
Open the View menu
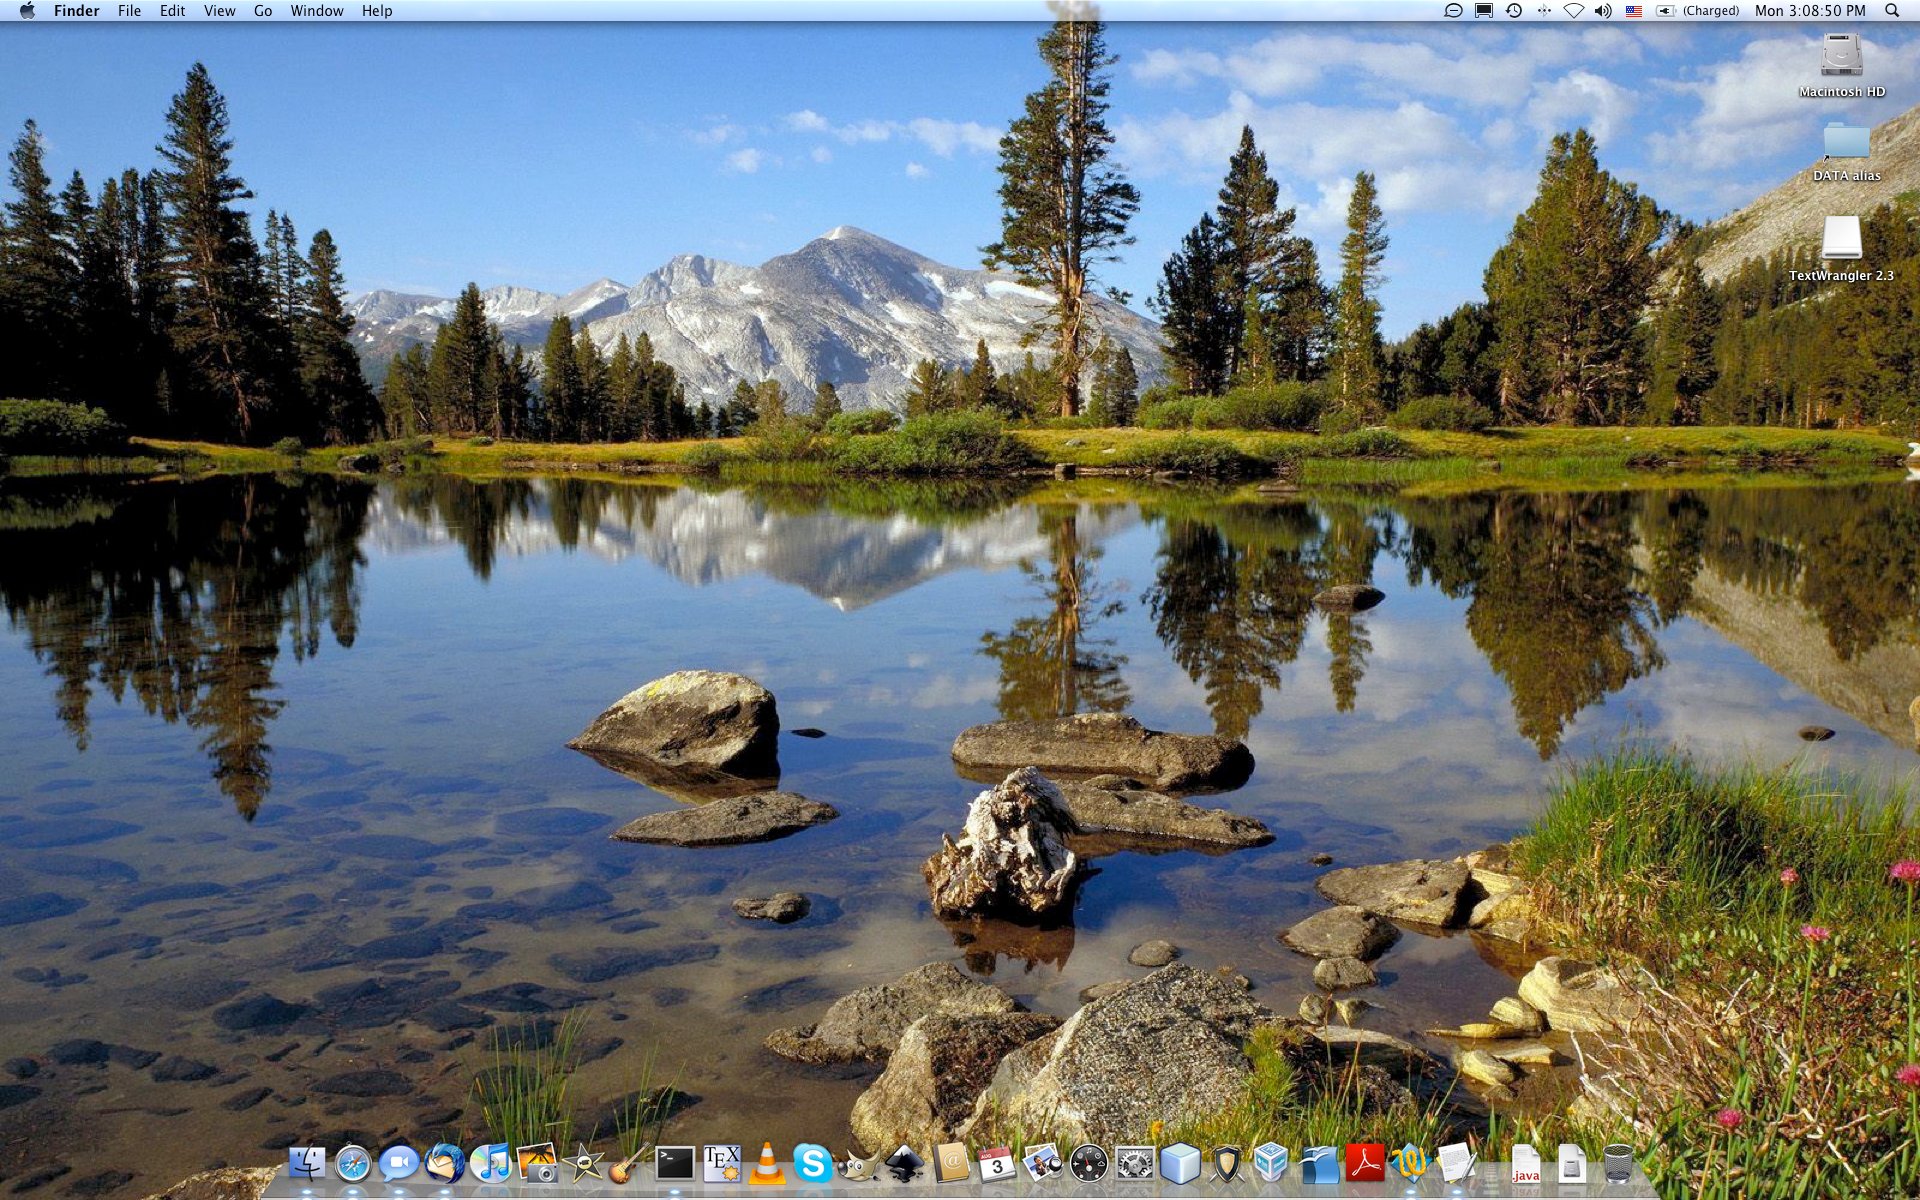tap(219, 11)
